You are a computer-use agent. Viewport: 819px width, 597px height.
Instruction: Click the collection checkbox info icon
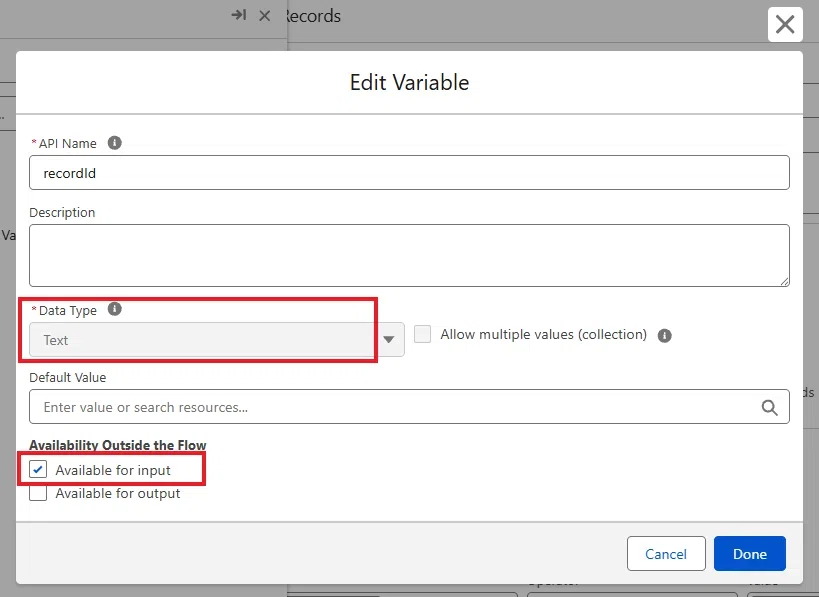pyautogui.click(x=664, y=335)
